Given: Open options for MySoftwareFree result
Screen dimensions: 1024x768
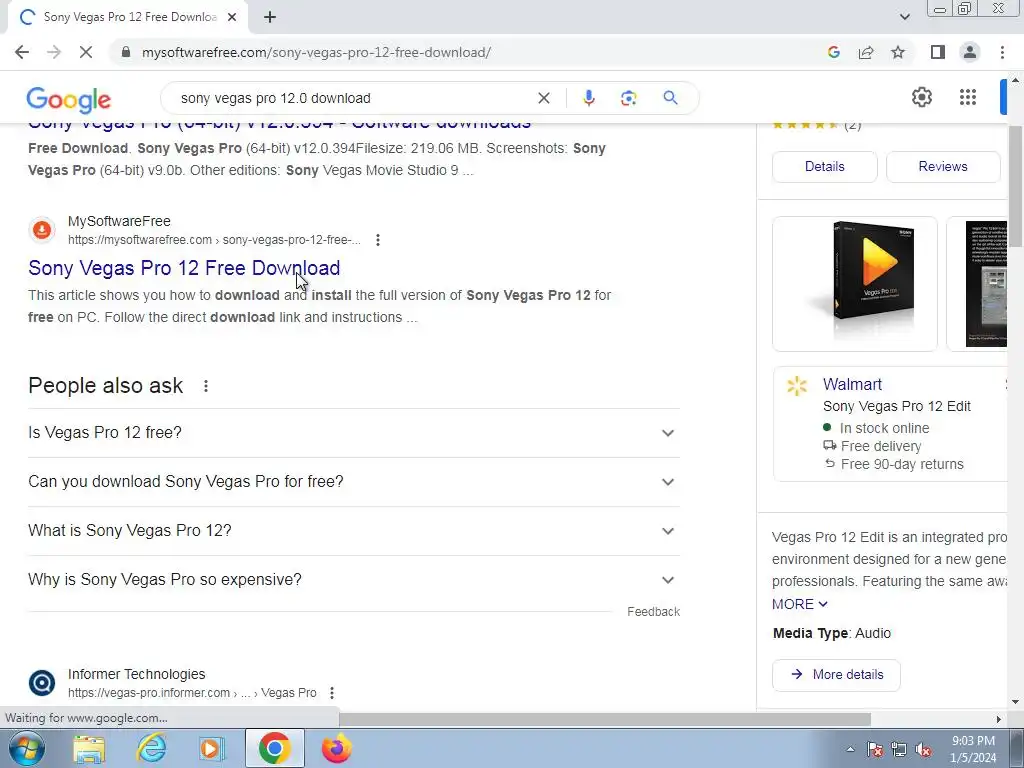Looking at the screenshot, I should pos(377,240).
